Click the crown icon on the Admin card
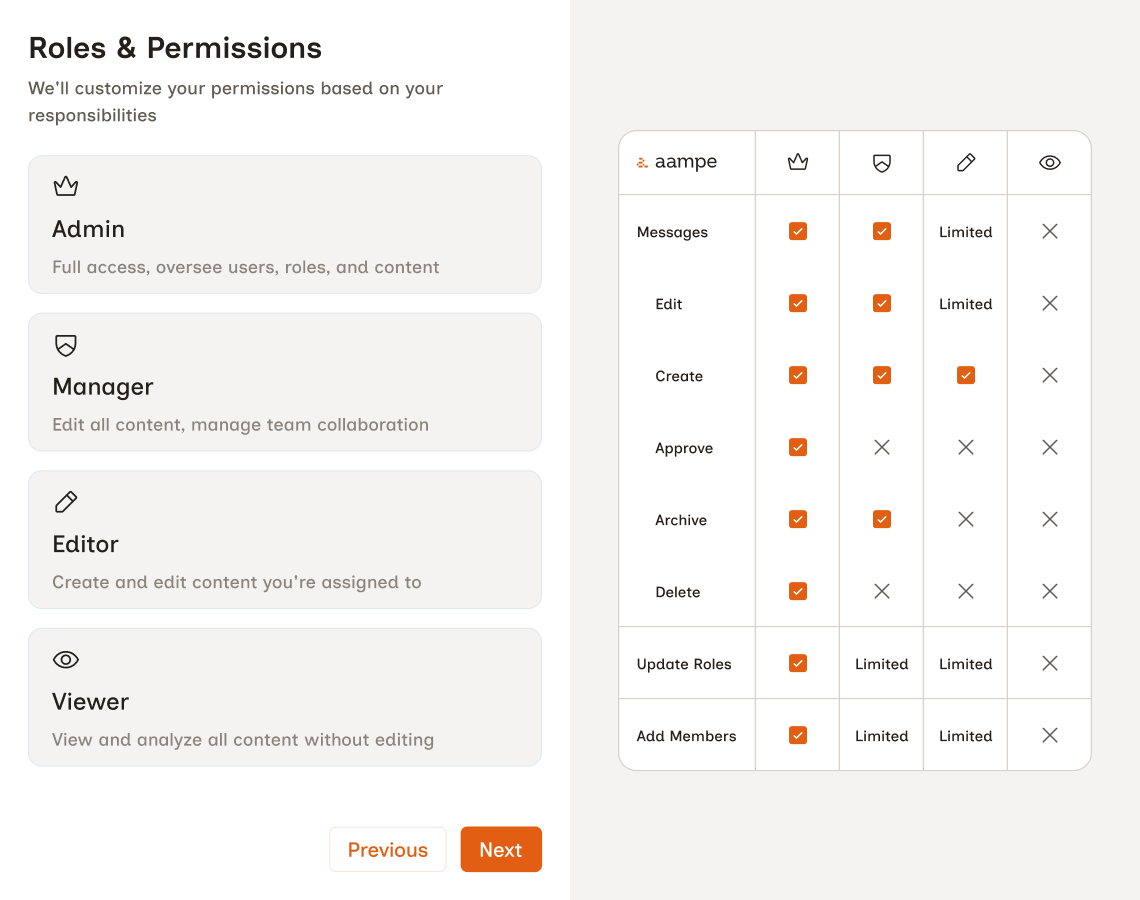The image size is (1140, 900). [x=66, y=186]
